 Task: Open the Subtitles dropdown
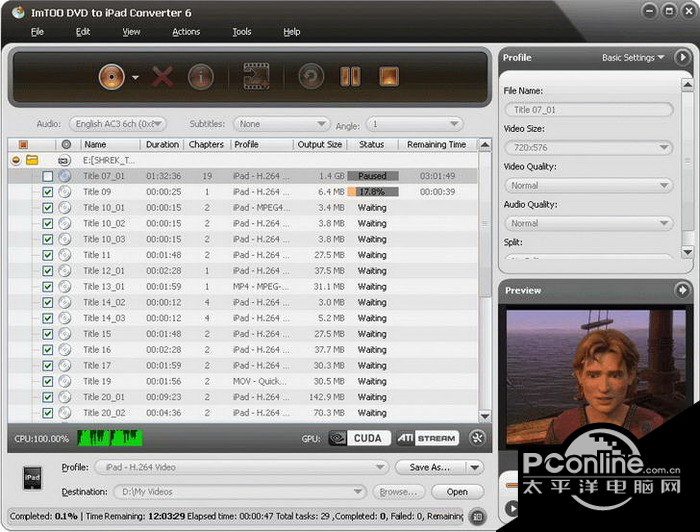[x=282, y=124]
